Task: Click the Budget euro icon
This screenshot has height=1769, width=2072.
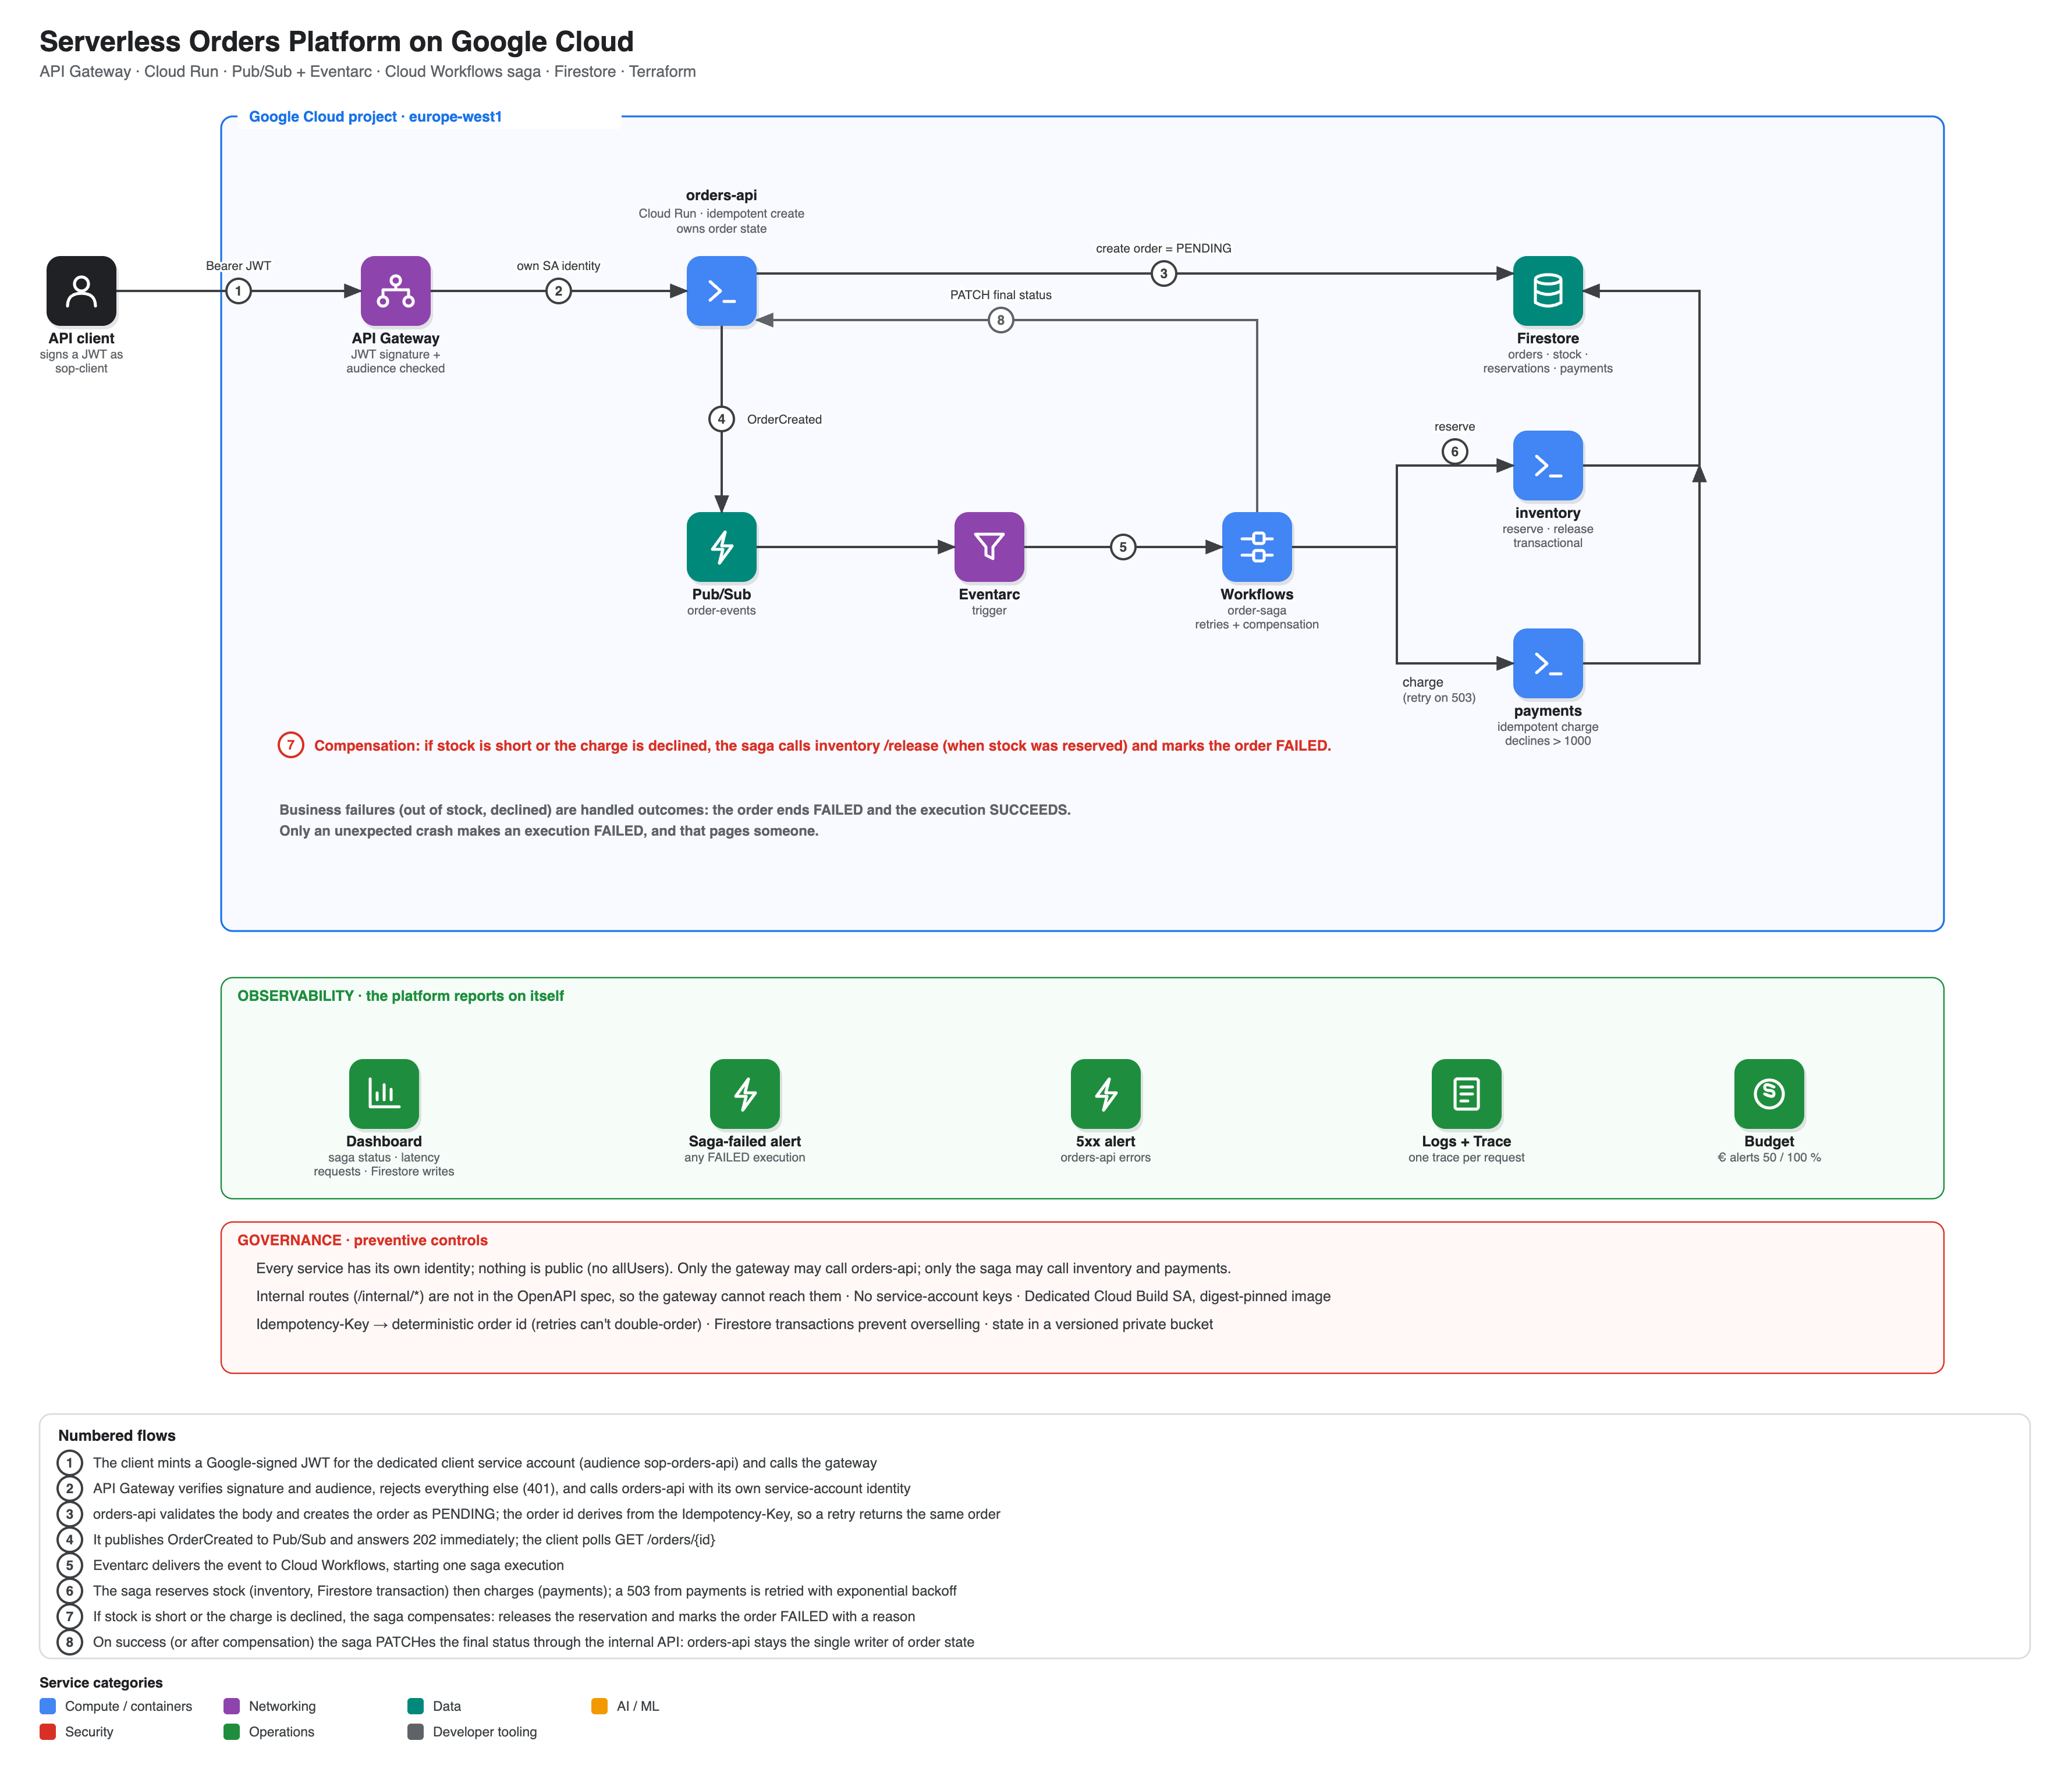Action: (x=1768, y=1093)
